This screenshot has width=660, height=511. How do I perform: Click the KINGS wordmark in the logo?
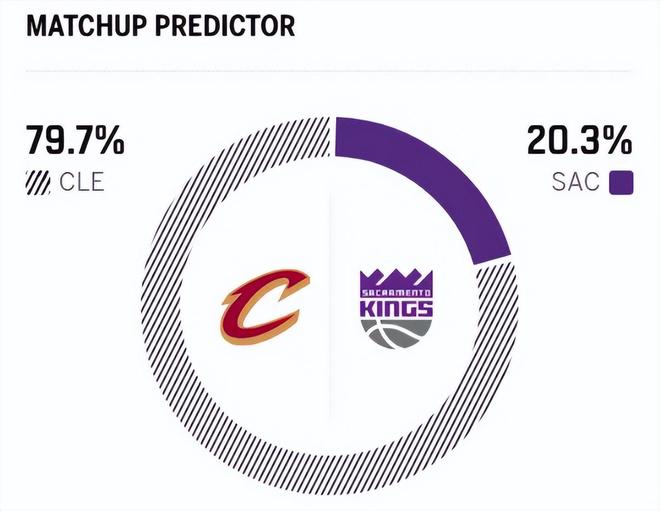point(396,308)
